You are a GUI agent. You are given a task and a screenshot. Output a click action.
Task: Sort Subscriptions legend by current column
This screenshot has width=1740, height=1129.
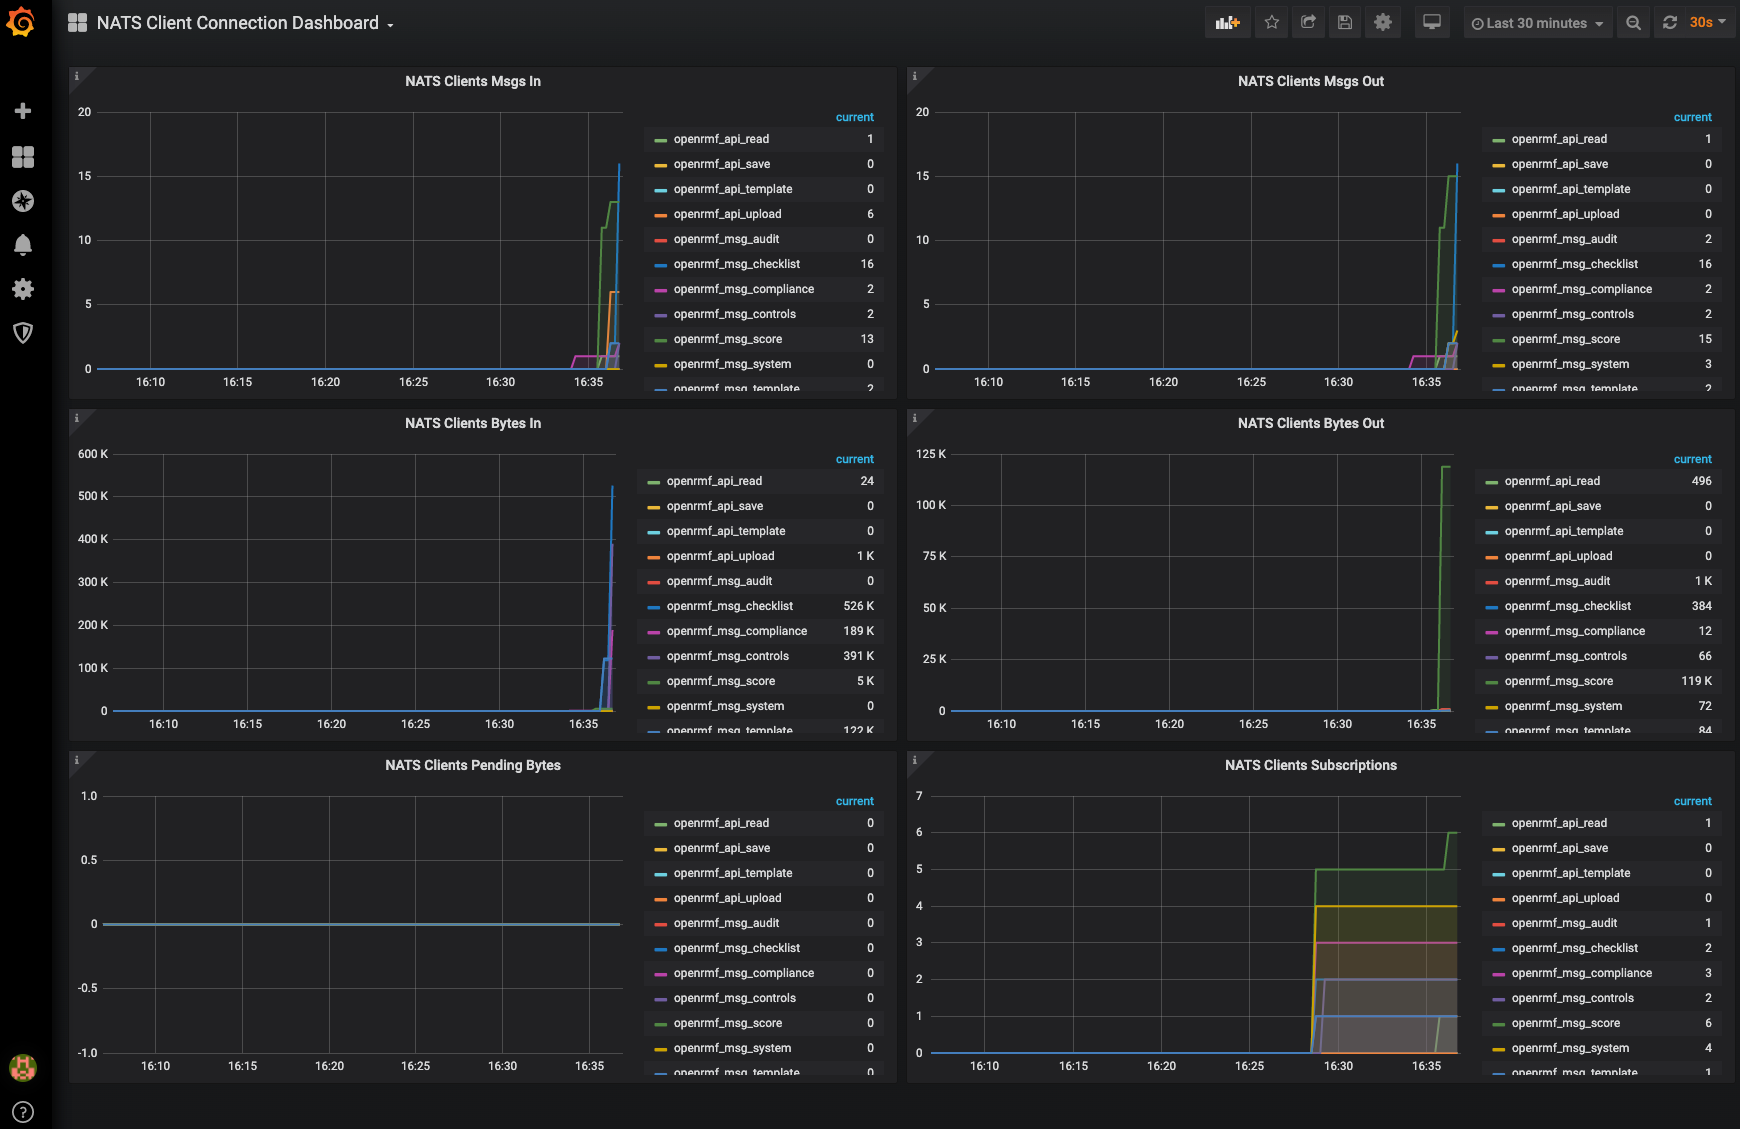[x=1692, y=801]
